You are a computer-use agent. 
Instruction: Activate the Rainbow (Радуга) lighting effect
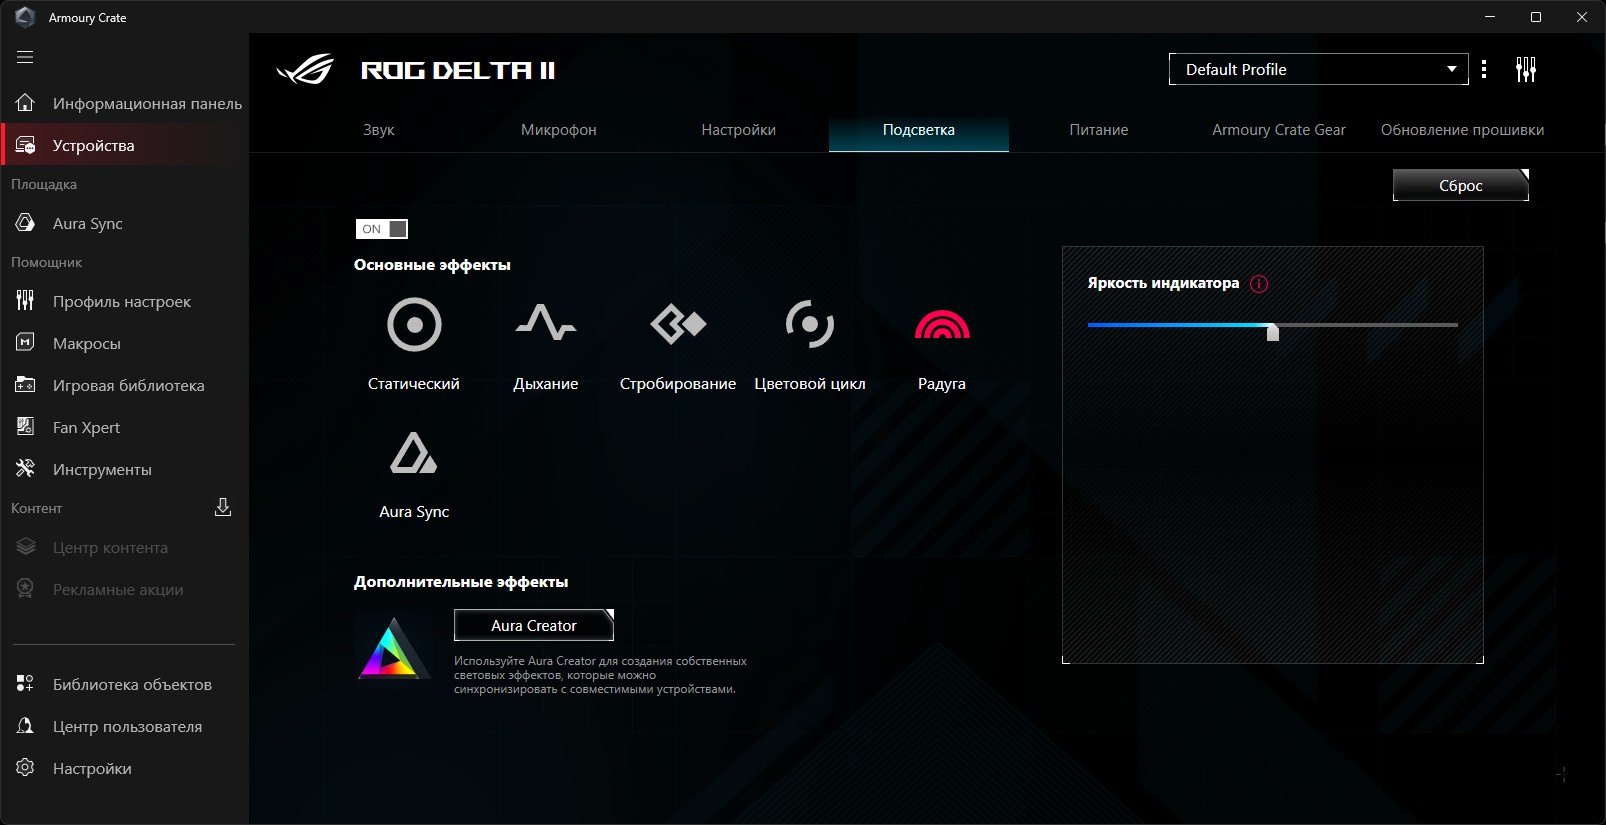coord(942,325)
